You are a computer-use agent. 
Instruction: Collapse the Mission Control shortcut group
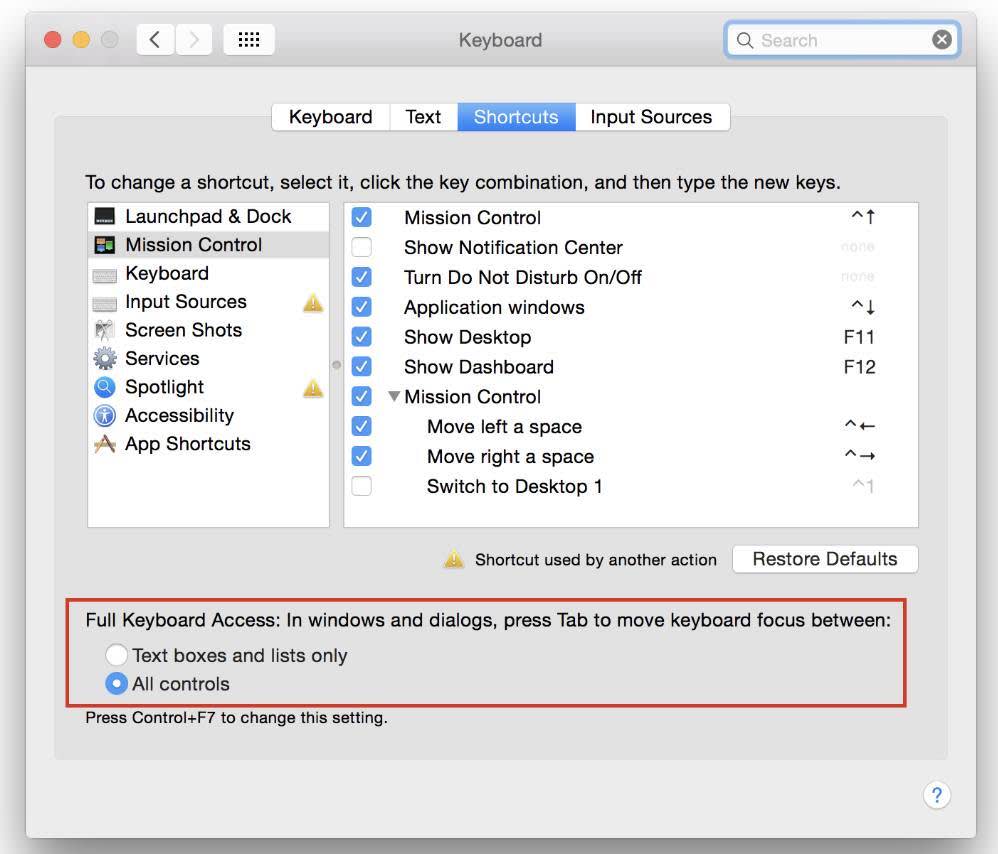(x=393, y=396)
